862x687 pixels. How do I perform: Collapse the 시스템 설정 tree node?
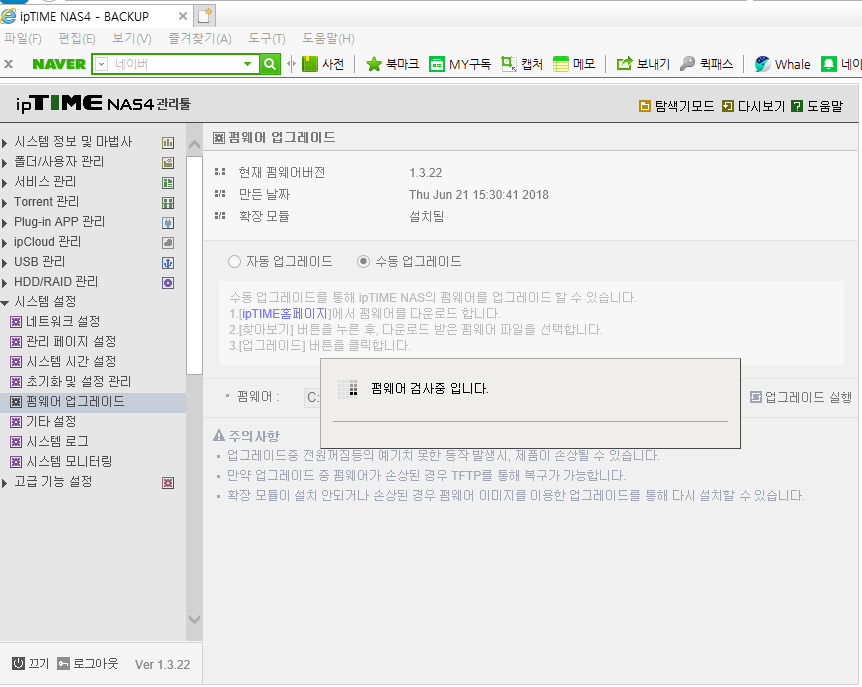click(x=5, y=302)
